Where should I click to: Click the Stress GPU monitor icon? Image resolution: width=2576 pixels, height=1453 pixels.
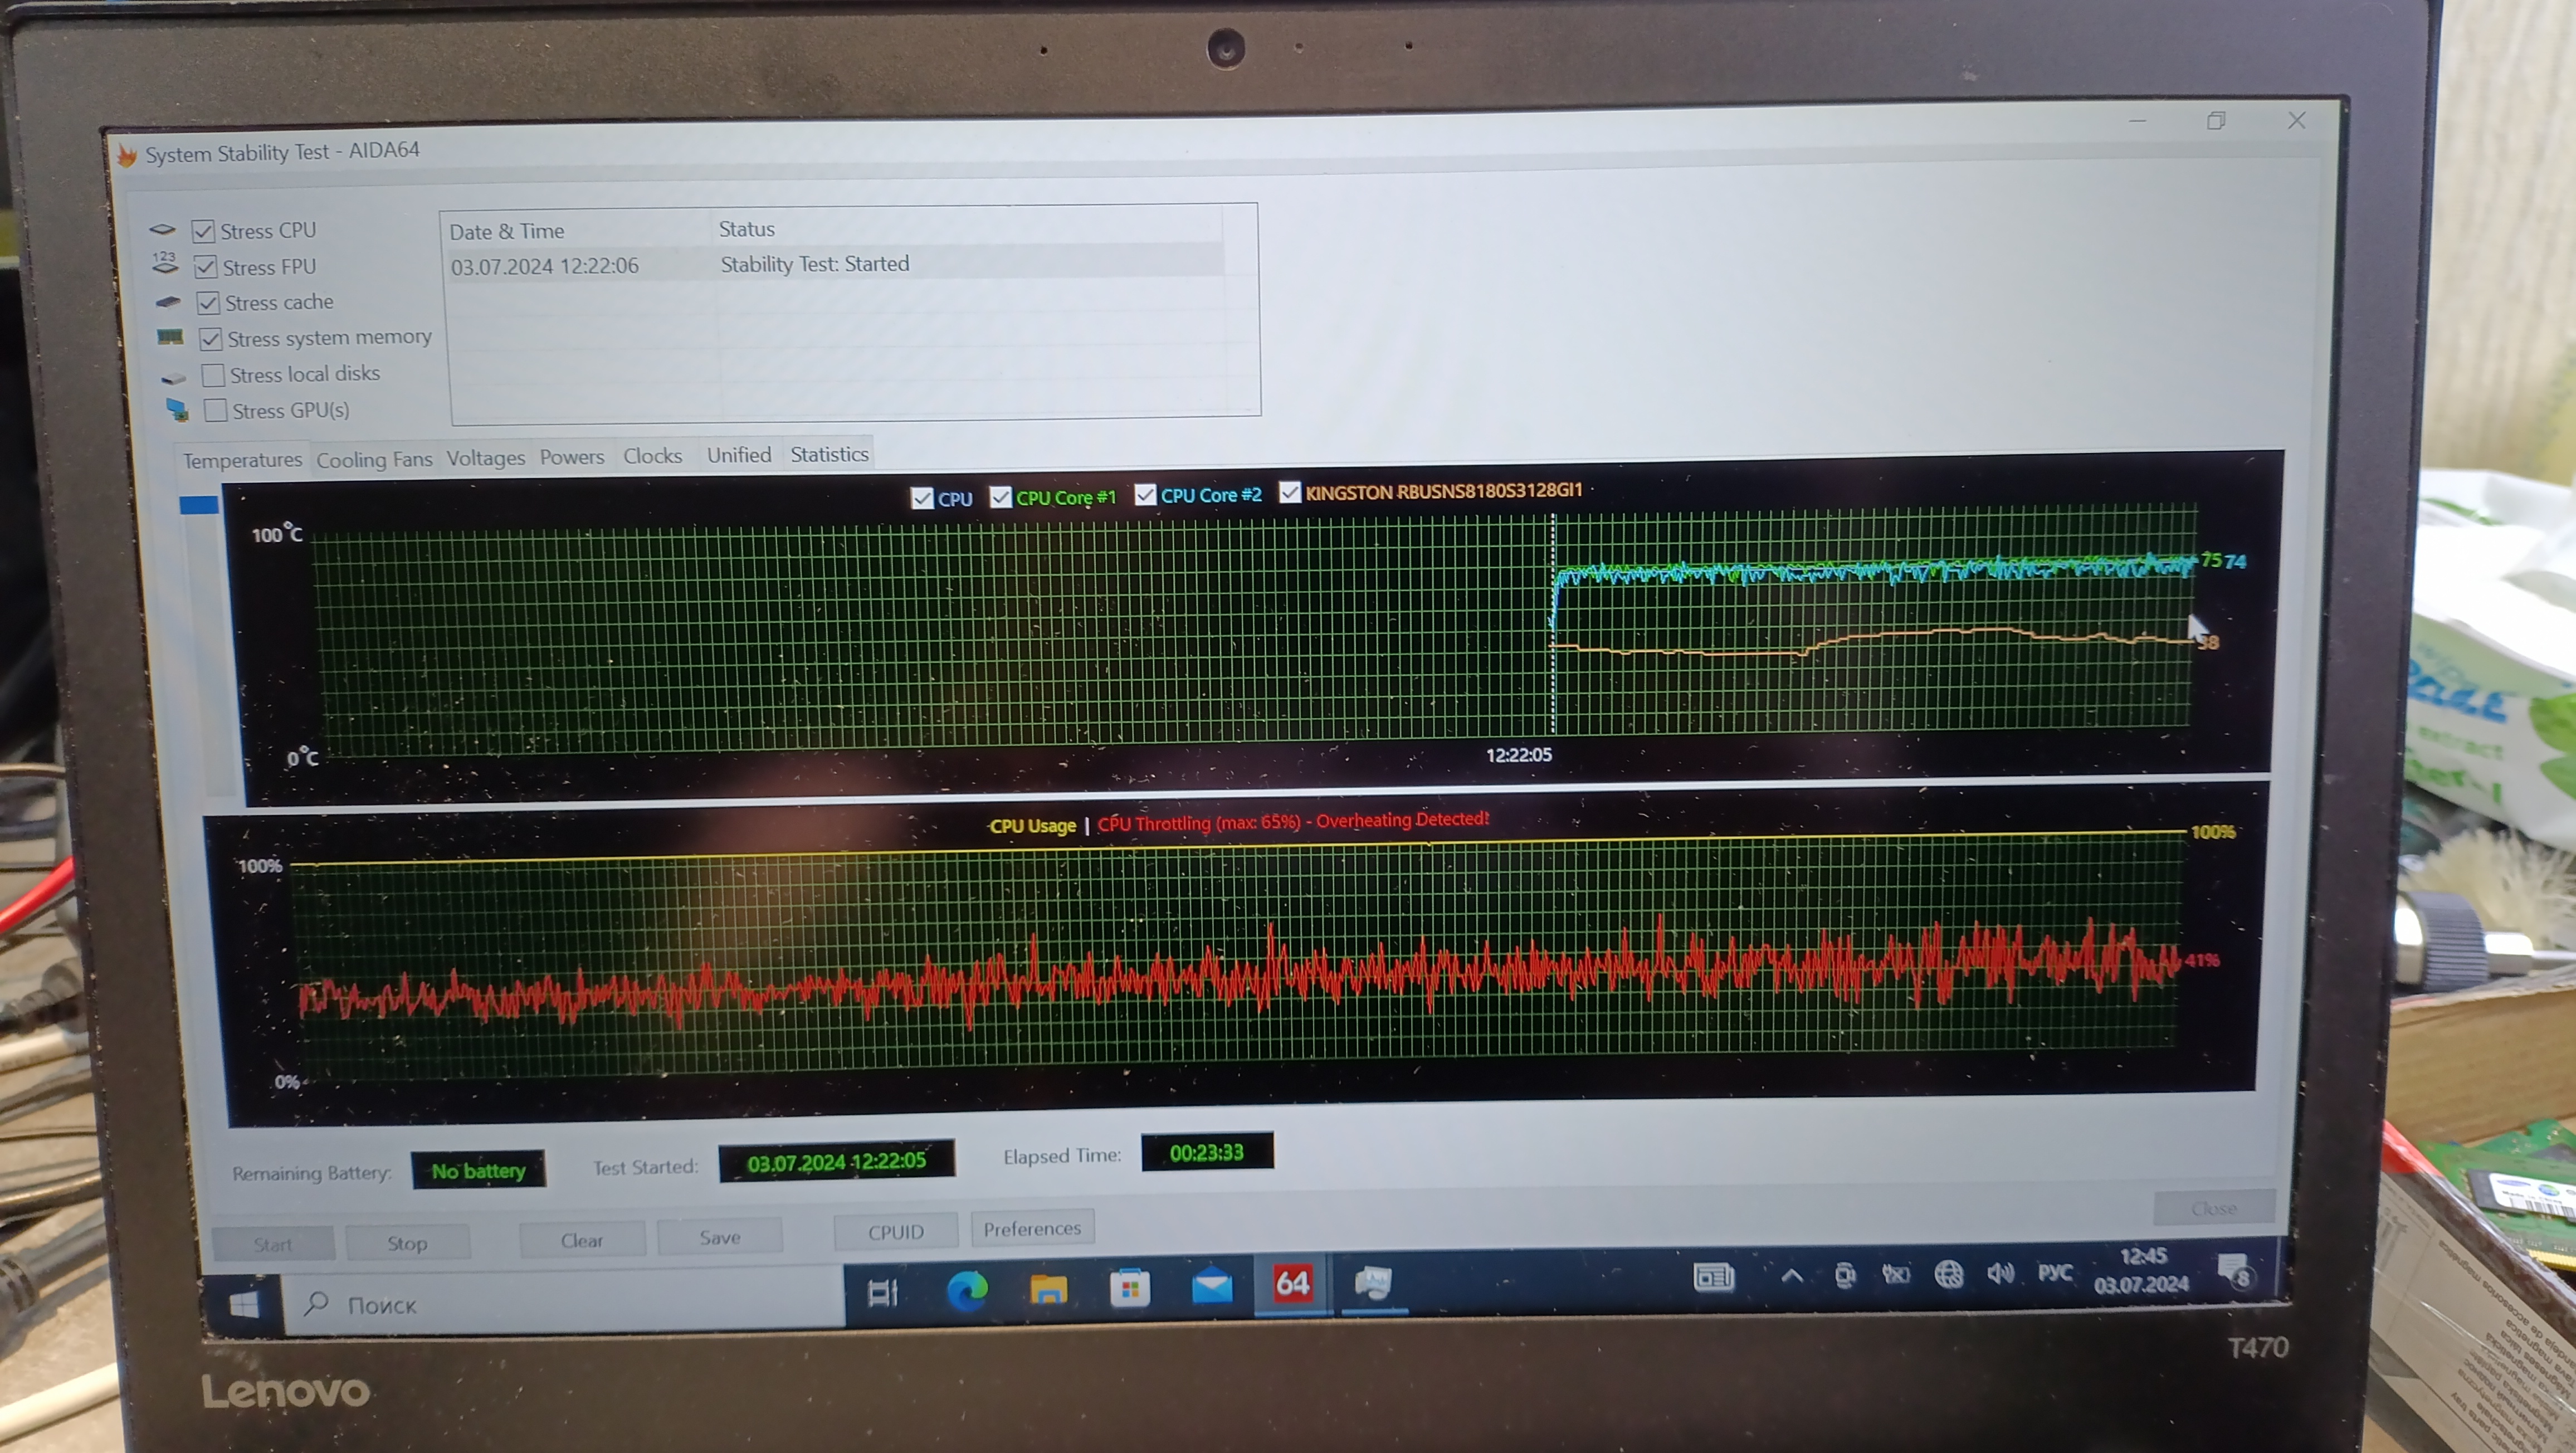point(177,410)
